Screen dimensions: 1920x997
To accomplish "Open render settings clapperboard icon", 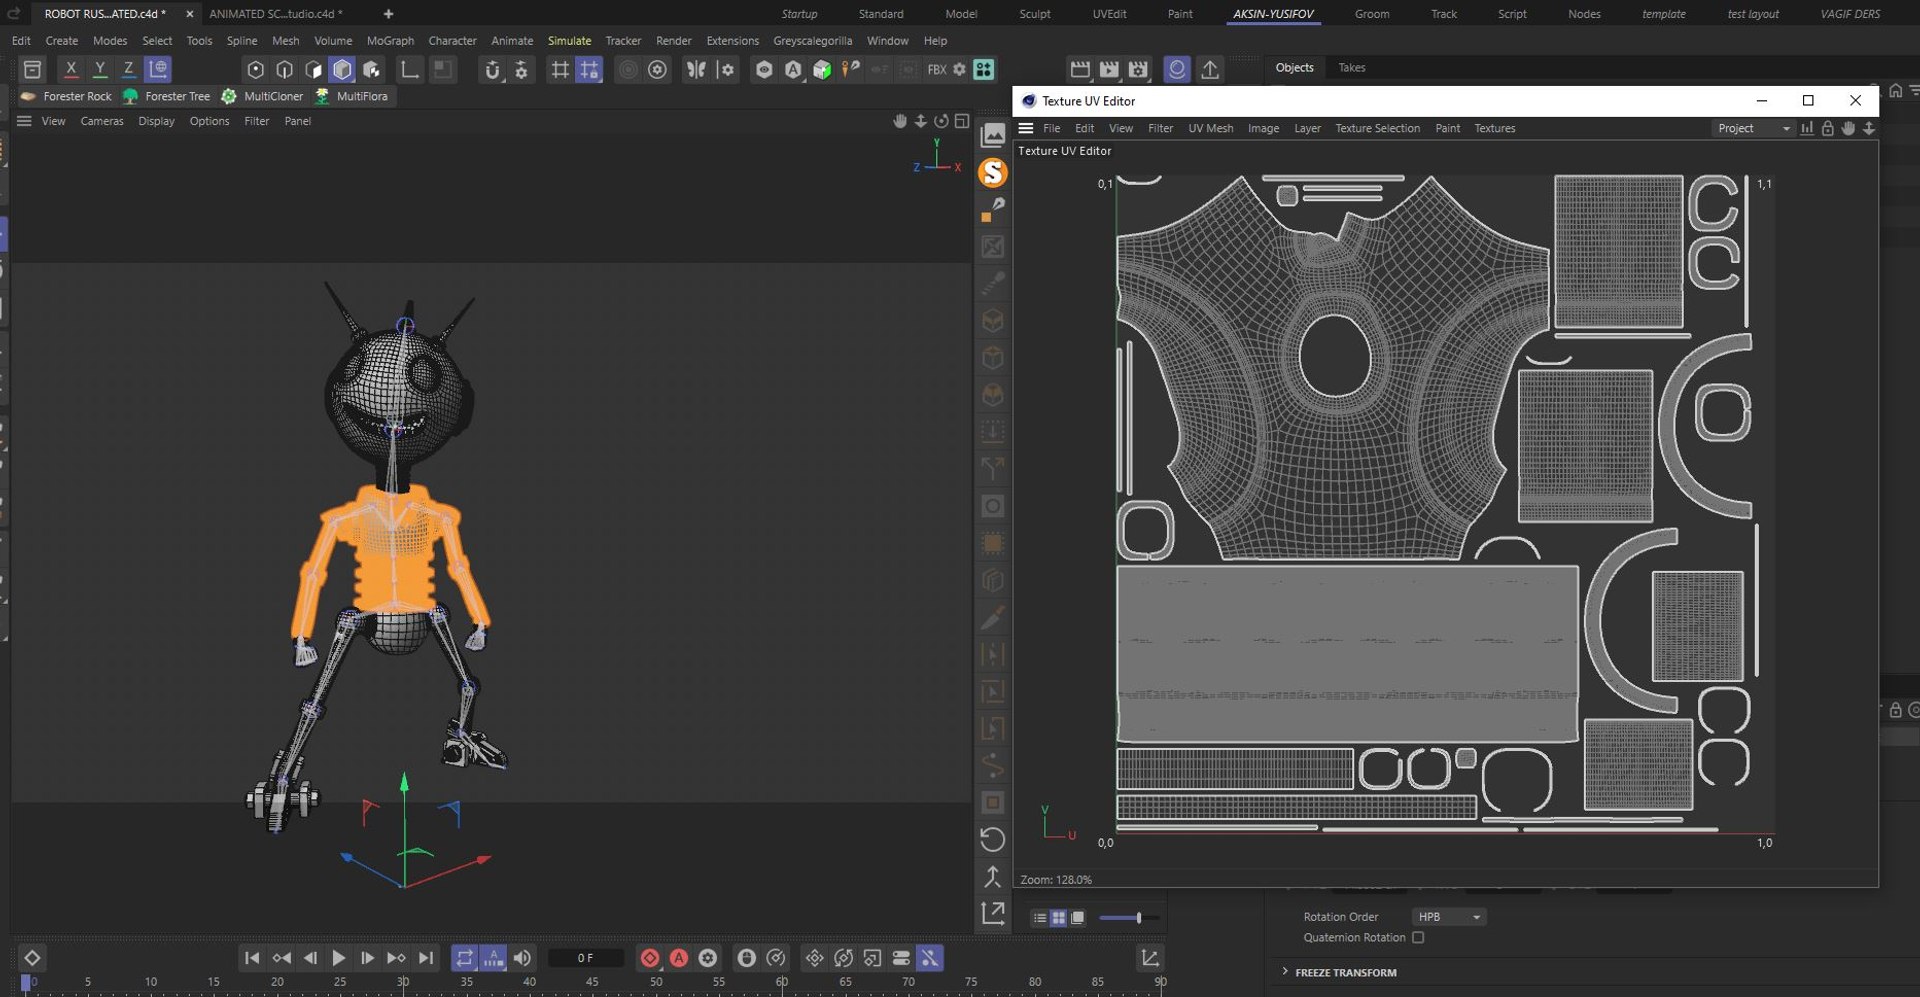I will coord(1138,69).
